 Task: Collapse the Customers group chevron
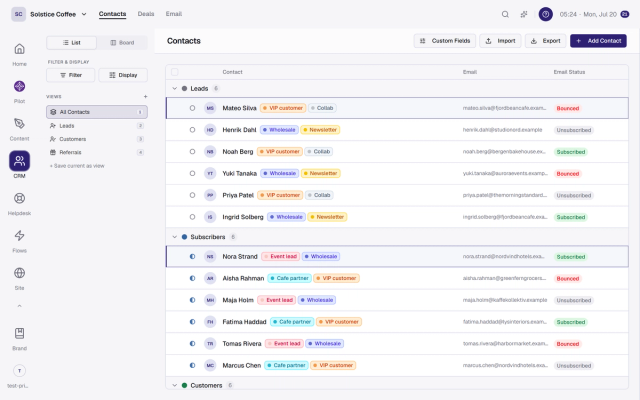click(175, 385)
